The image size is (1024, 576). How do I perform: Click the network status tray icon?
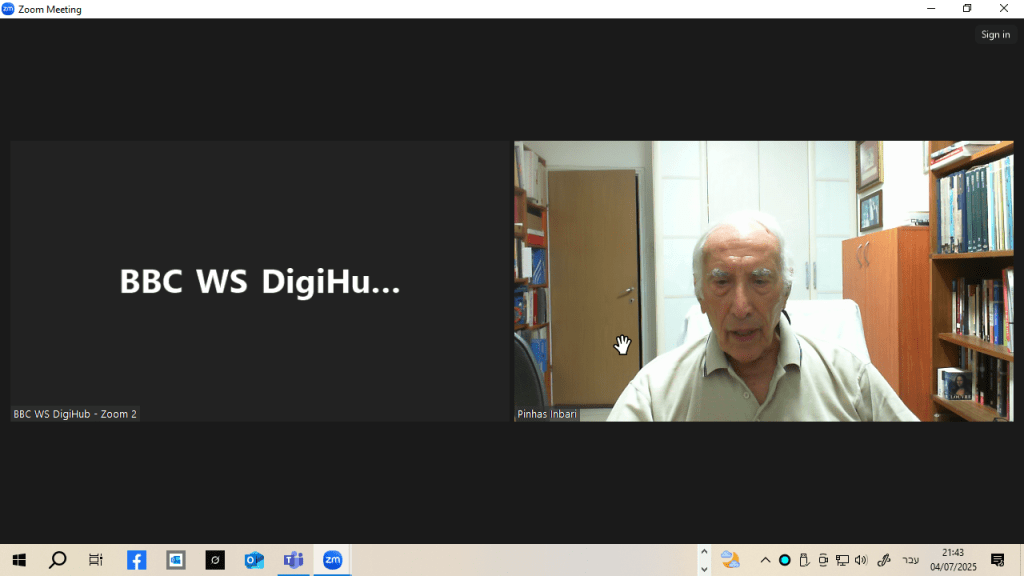tap(842, 560)
